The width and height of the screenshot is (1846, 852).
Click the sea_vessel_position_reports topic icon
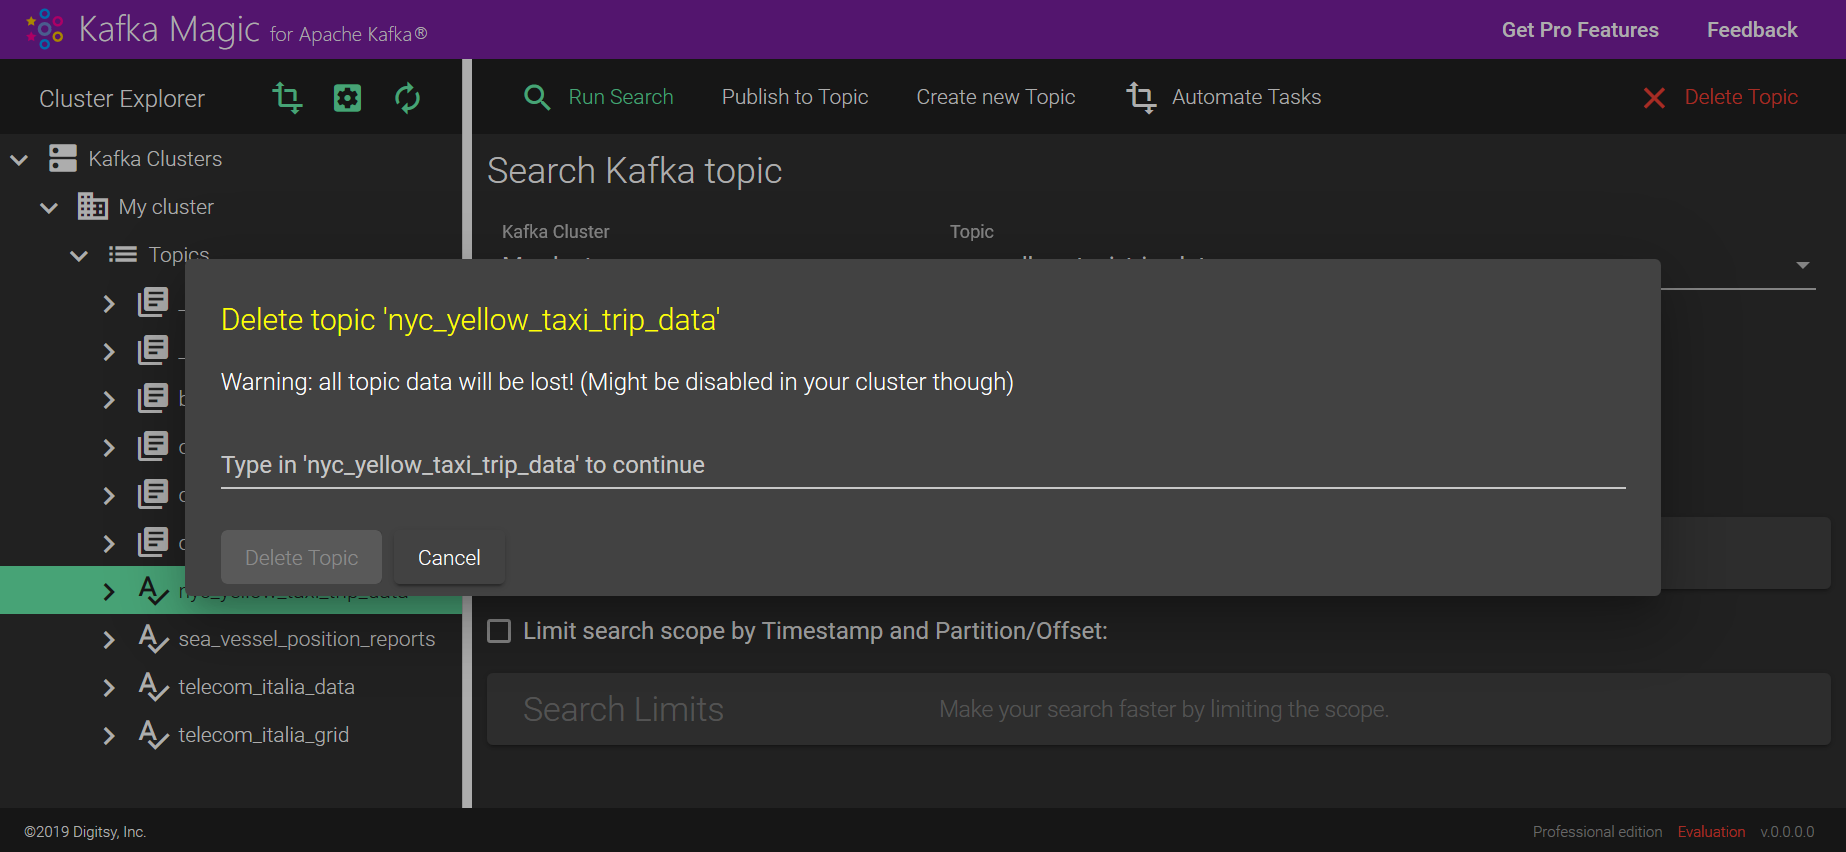pos(153,639)
